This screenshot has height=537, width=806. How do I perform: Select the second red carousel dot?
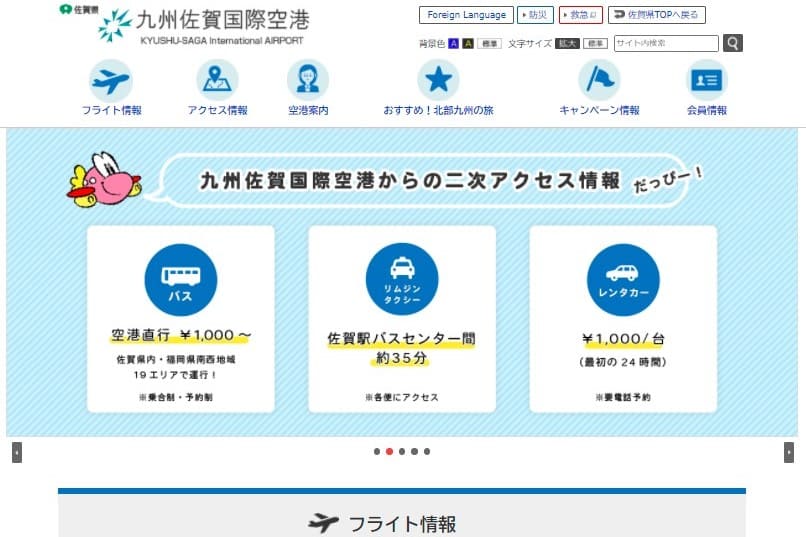pyautogui.click(x=389, y=452)
